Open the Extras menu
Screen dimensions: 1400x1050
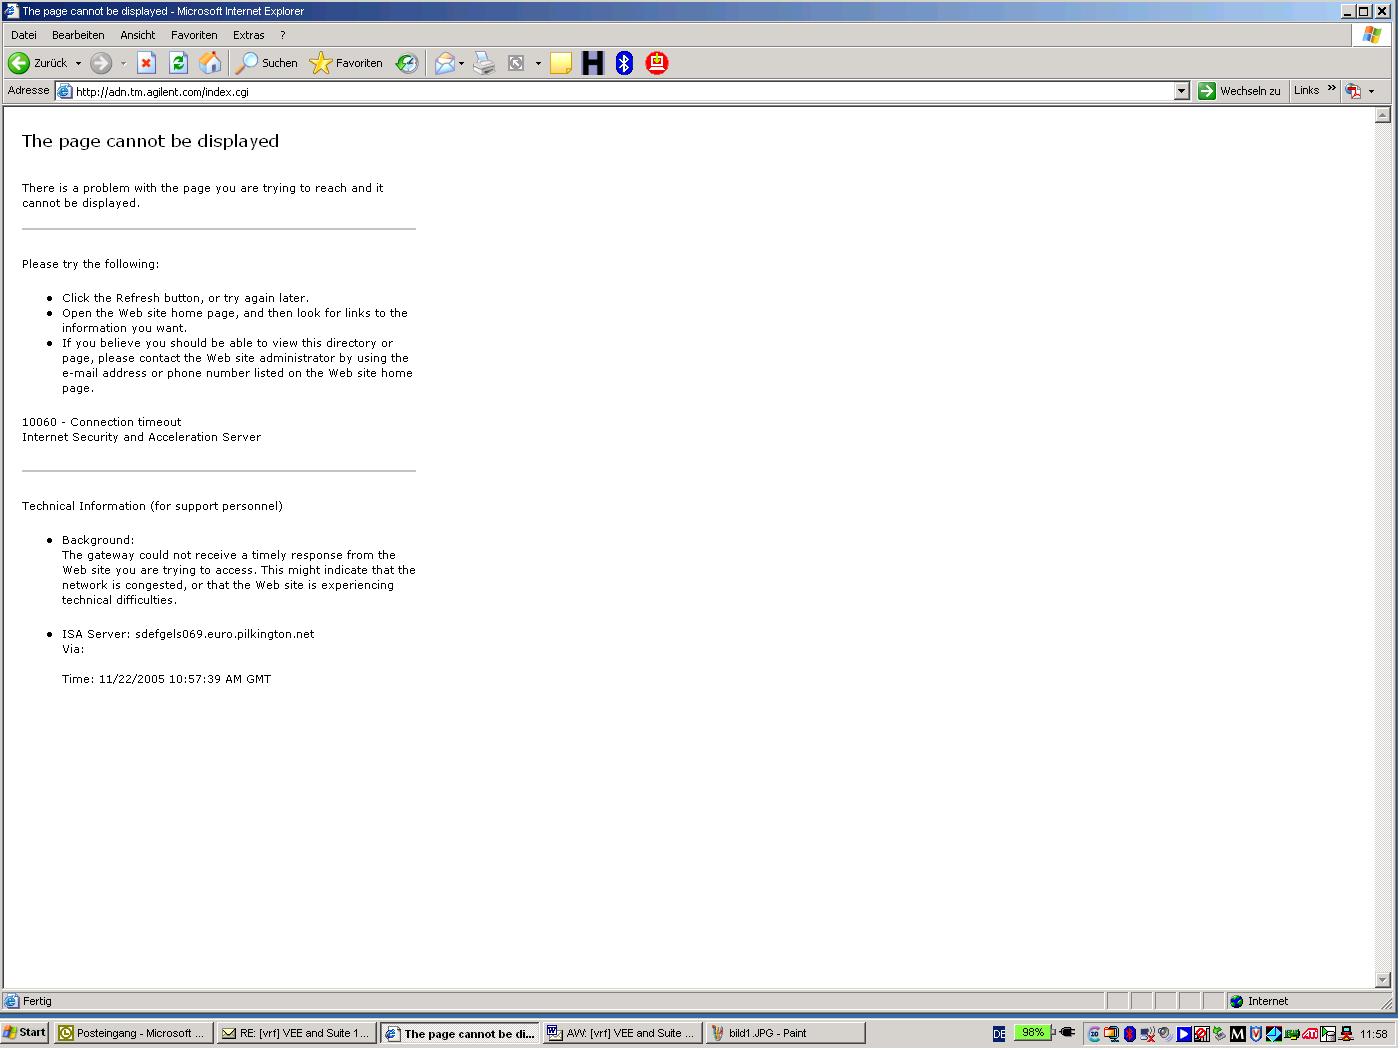pyautogui.click(x=248, y=35)
